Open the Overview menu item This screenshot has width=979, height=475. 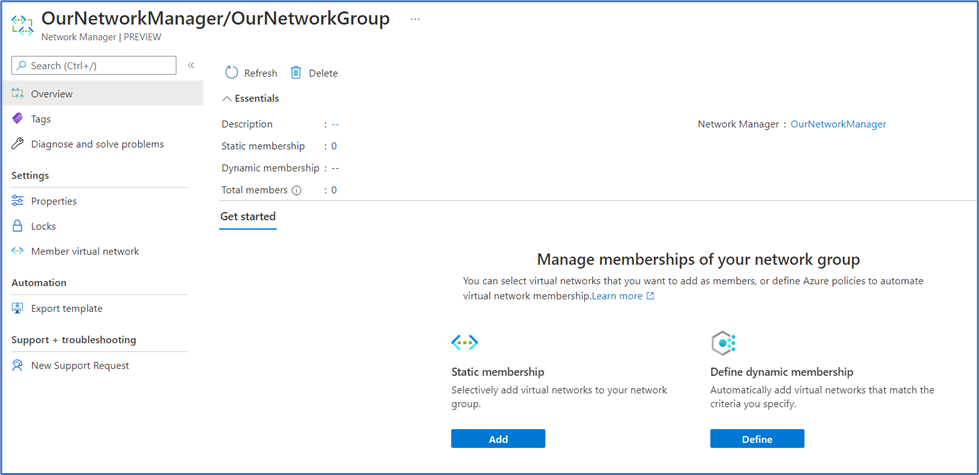tap(51, 94)
